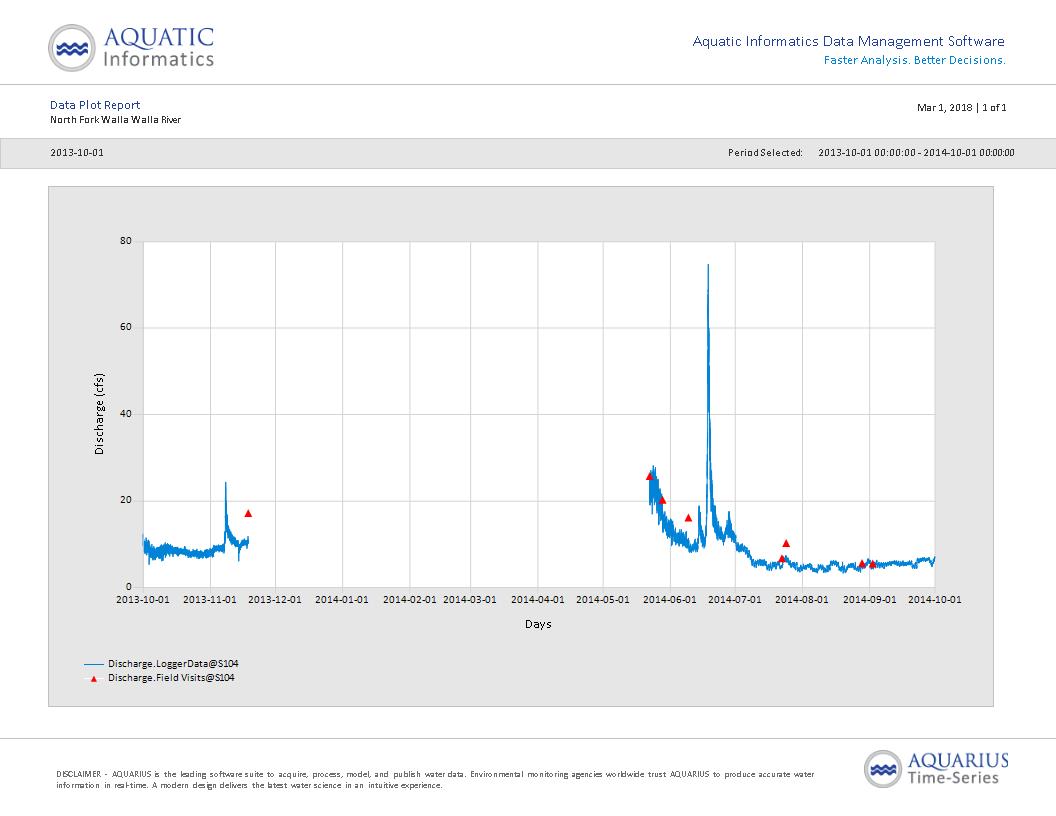Click the red triangle legend marker
Screen dimensions: 1056x816
94,679
